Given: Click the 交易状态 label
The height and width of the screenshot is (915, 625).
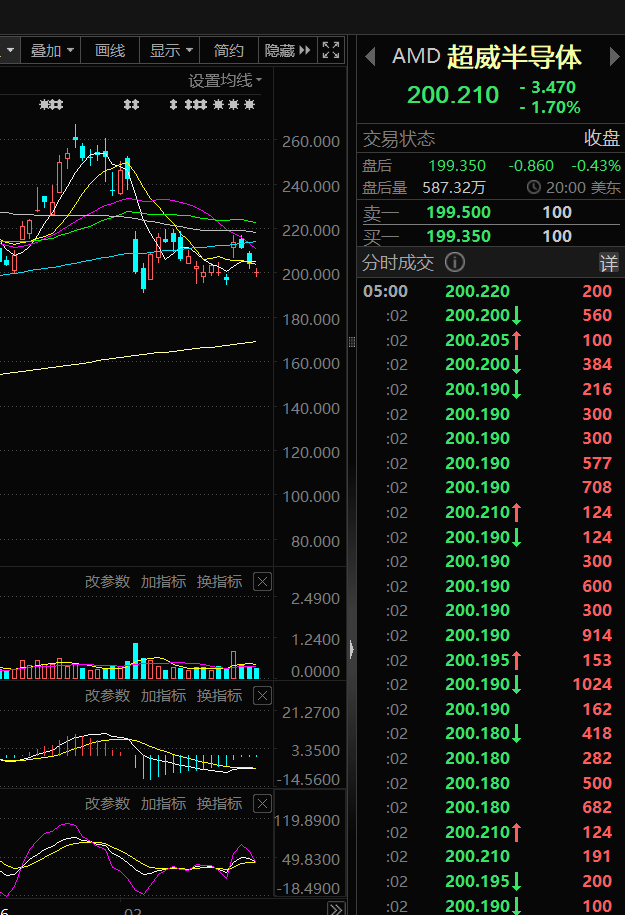Looking at the screenshot, I should pos(399,138).
